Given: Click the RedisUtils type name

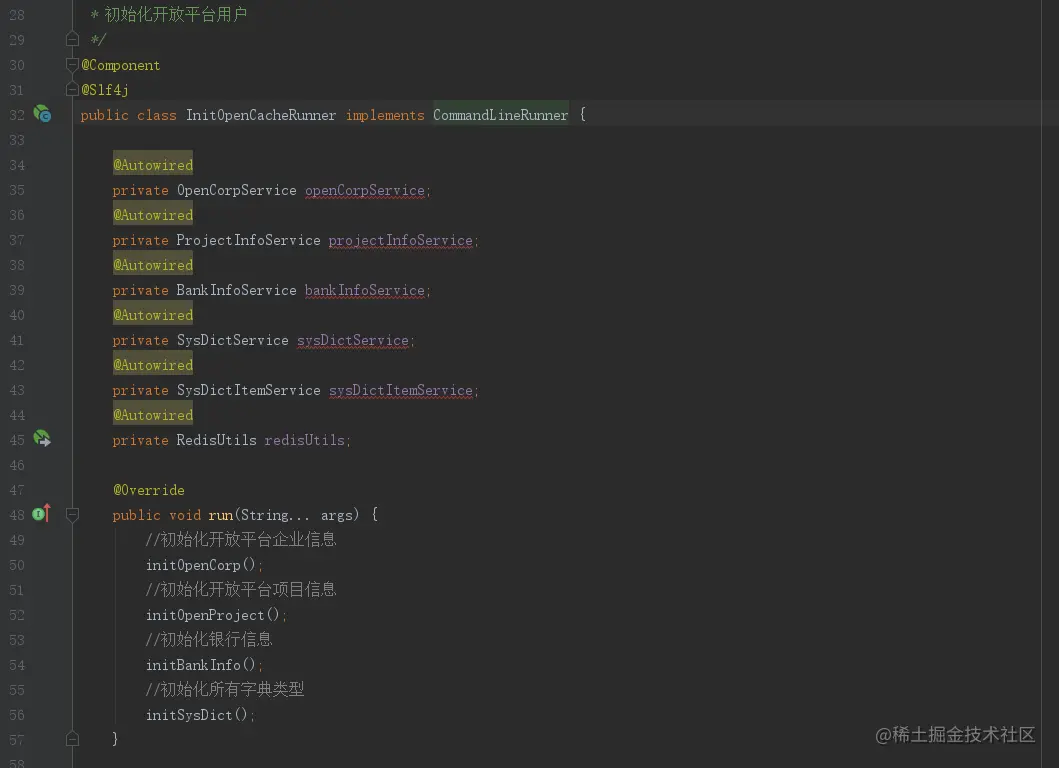Looking at the screenshot, I should point(217,440).
